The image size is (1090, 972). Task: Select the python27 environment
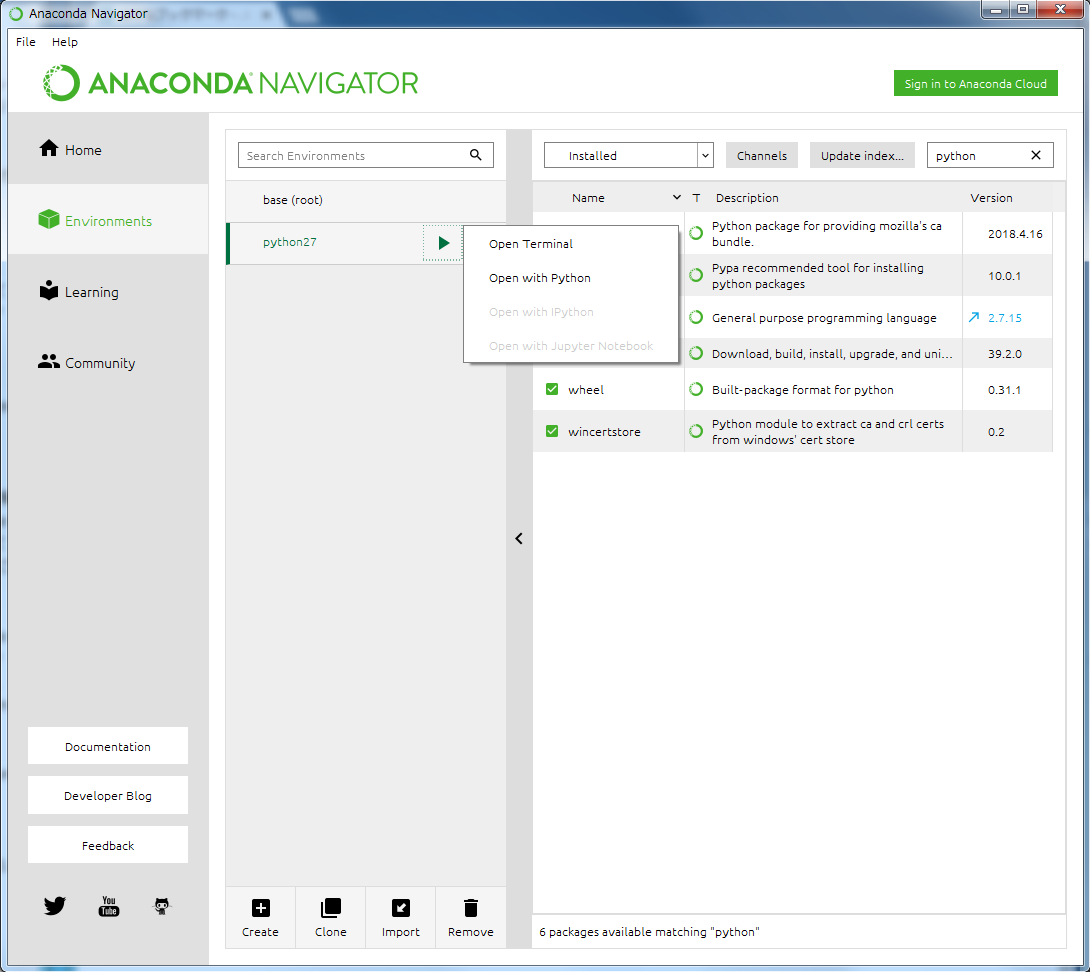325,243
